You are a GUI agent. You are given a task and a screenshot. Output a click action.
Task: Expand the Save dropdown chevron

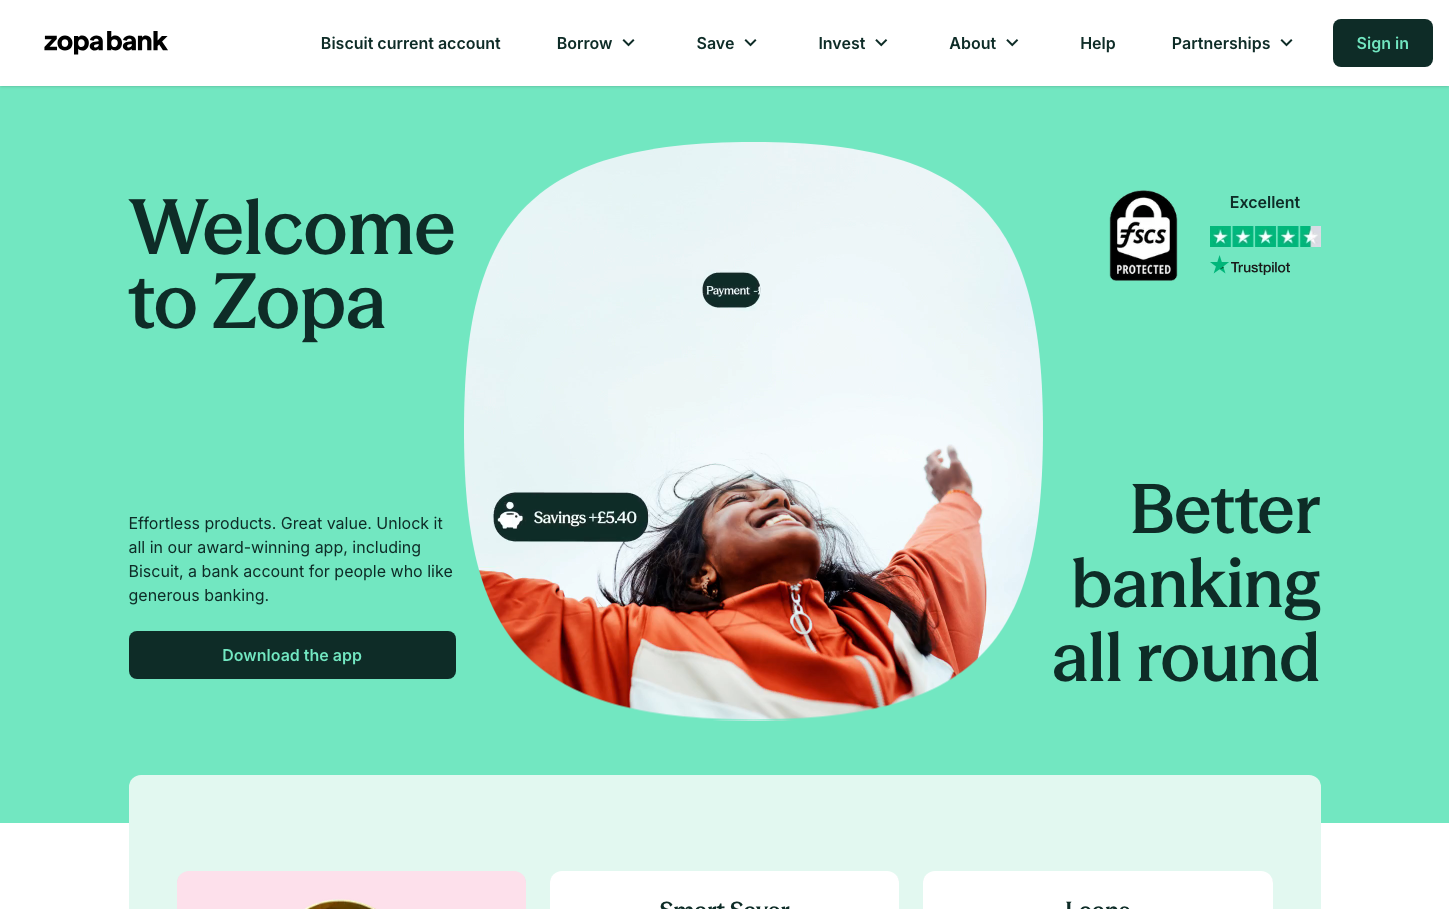point(751,43)
